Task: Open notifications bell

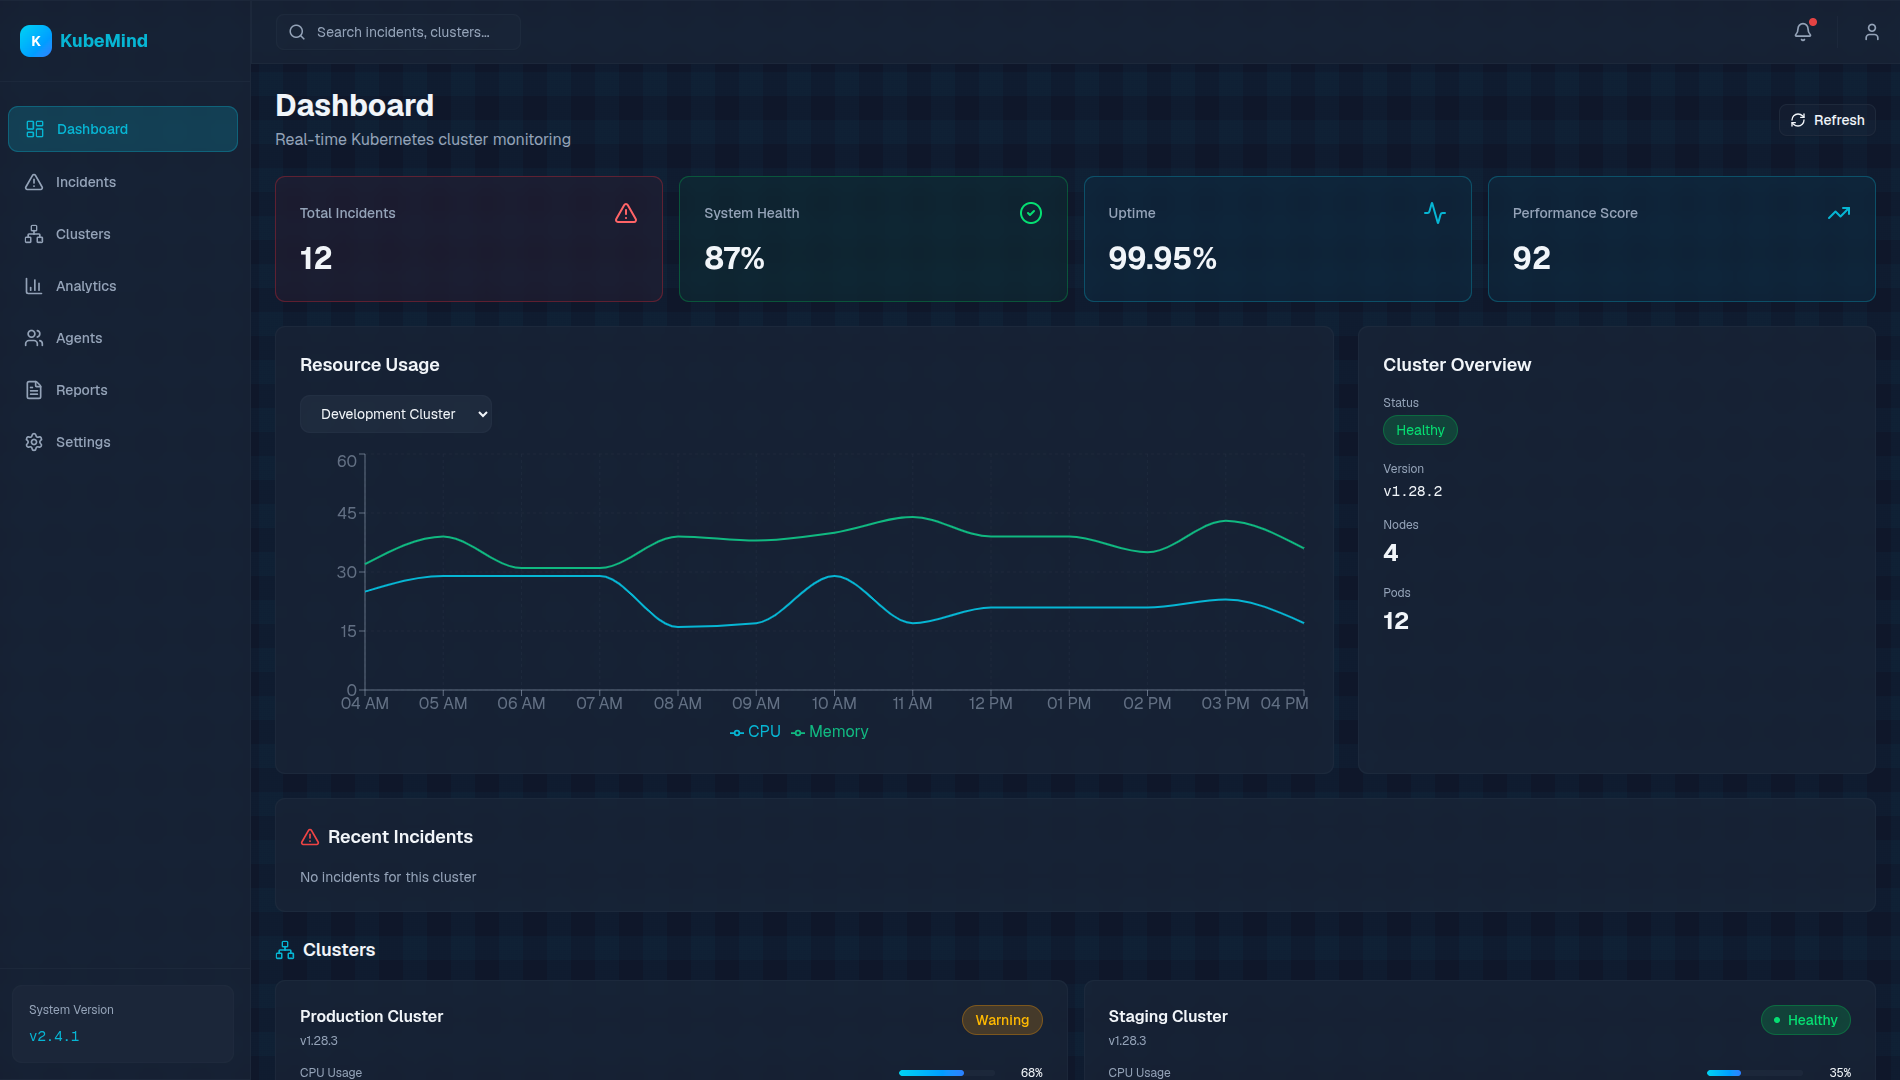Action: point(1803,32)
